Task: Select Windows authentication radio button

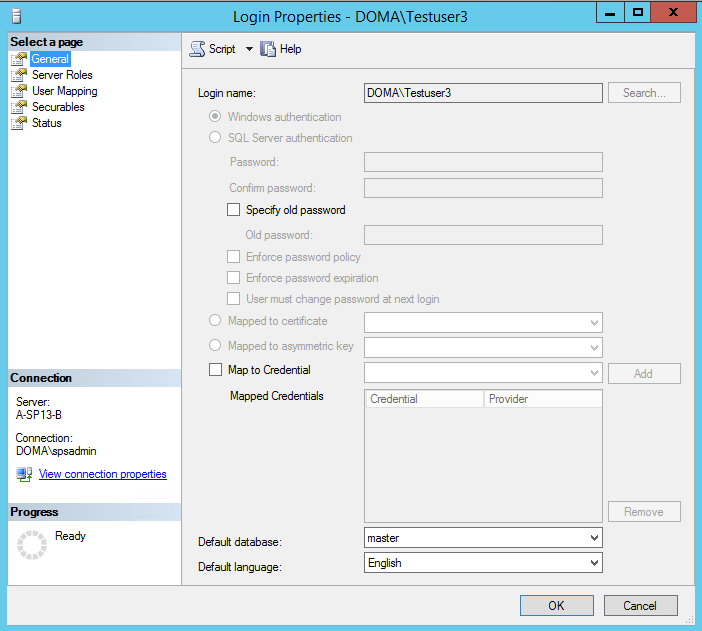Action: (215, 116)
